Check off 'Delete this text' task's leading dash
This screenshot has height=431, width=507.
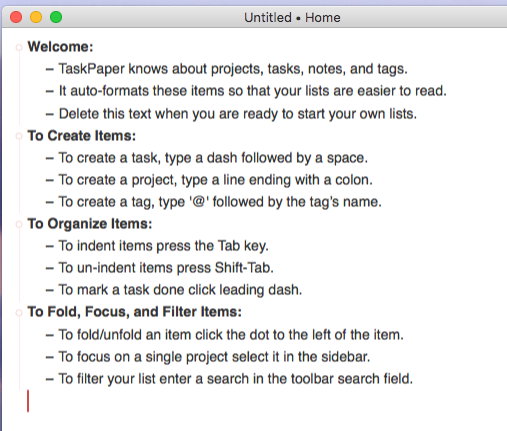[x=49, y=114]
